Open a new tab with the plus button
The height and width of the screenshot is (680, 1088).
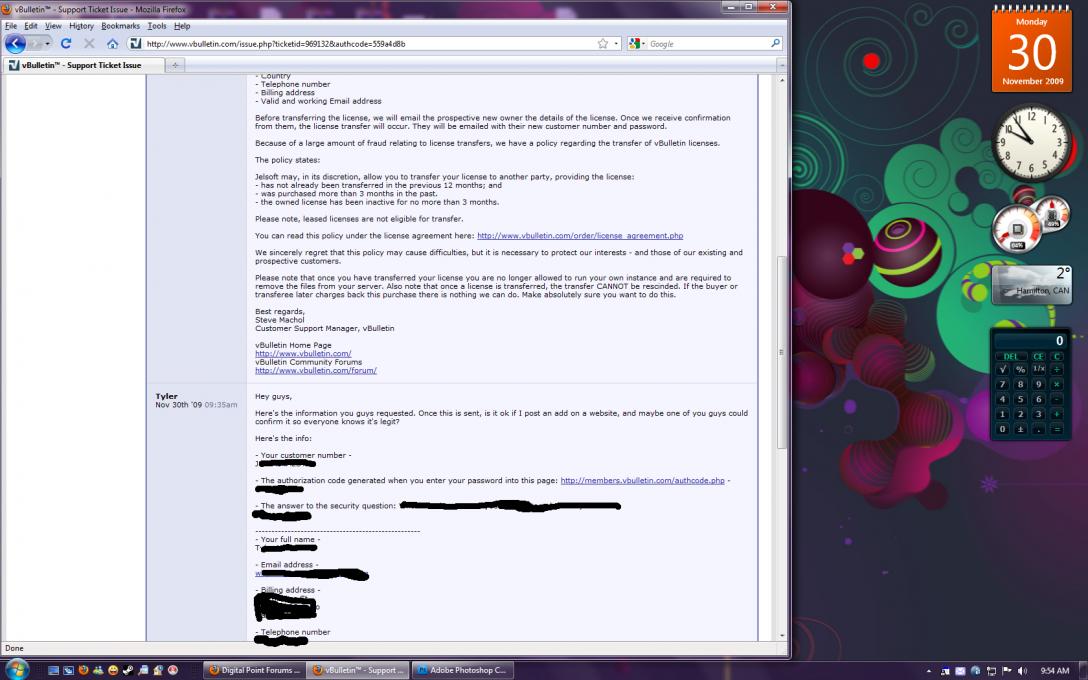(176, 65)
